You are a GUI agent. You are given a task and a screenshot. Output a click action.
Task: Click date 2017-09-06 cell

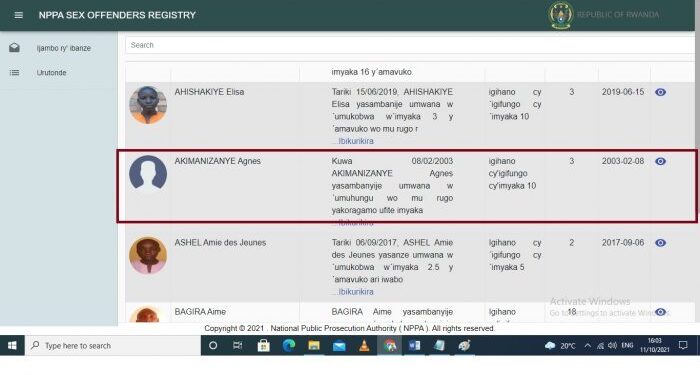(x=623, y=243)
